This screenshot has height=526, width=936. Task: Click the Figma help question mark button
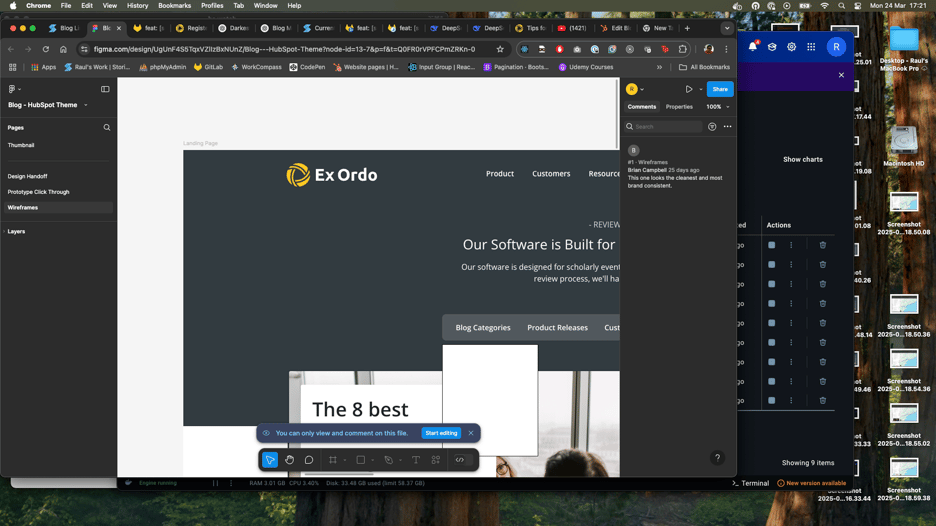[718, 458]
